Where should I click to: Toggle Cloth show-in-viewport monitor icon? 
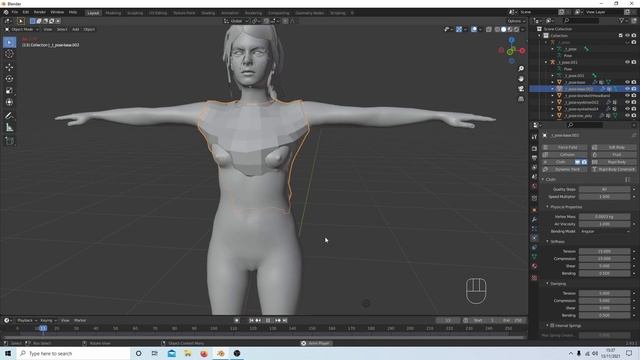coord(578,162)
